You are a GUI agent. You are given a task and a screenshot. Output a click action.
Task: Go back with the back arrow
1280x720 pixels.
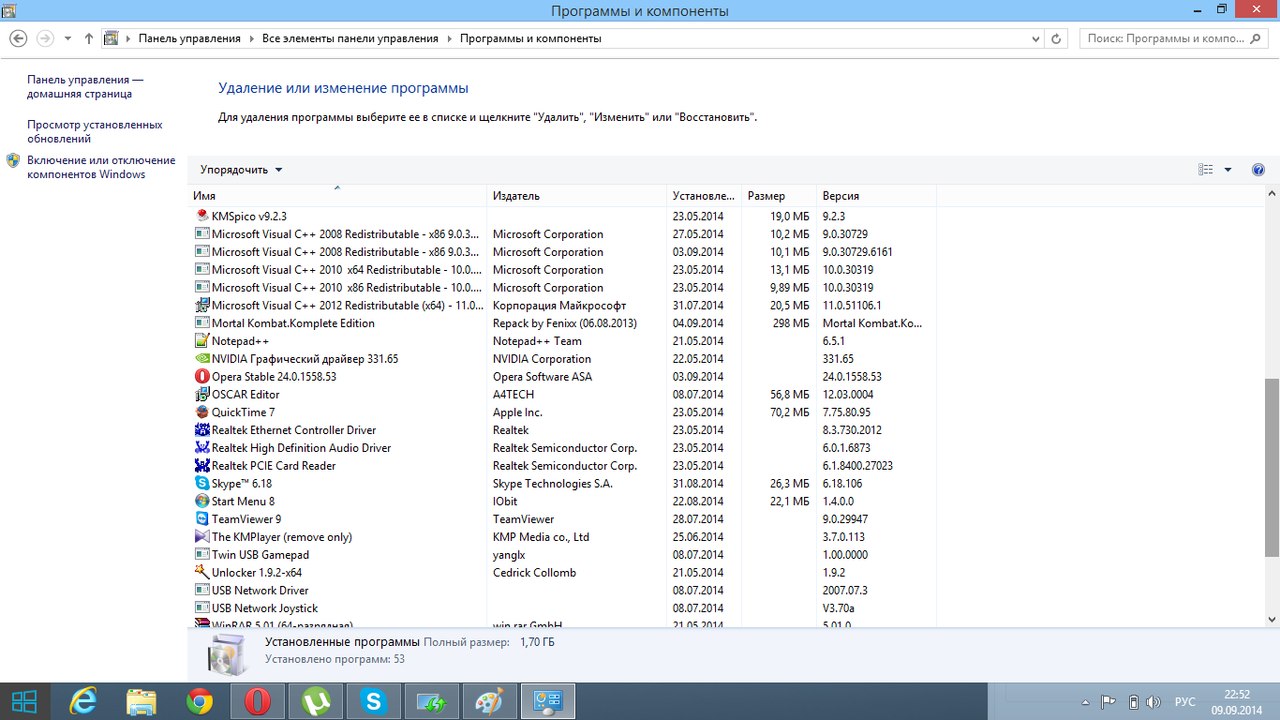click(18, 38)
